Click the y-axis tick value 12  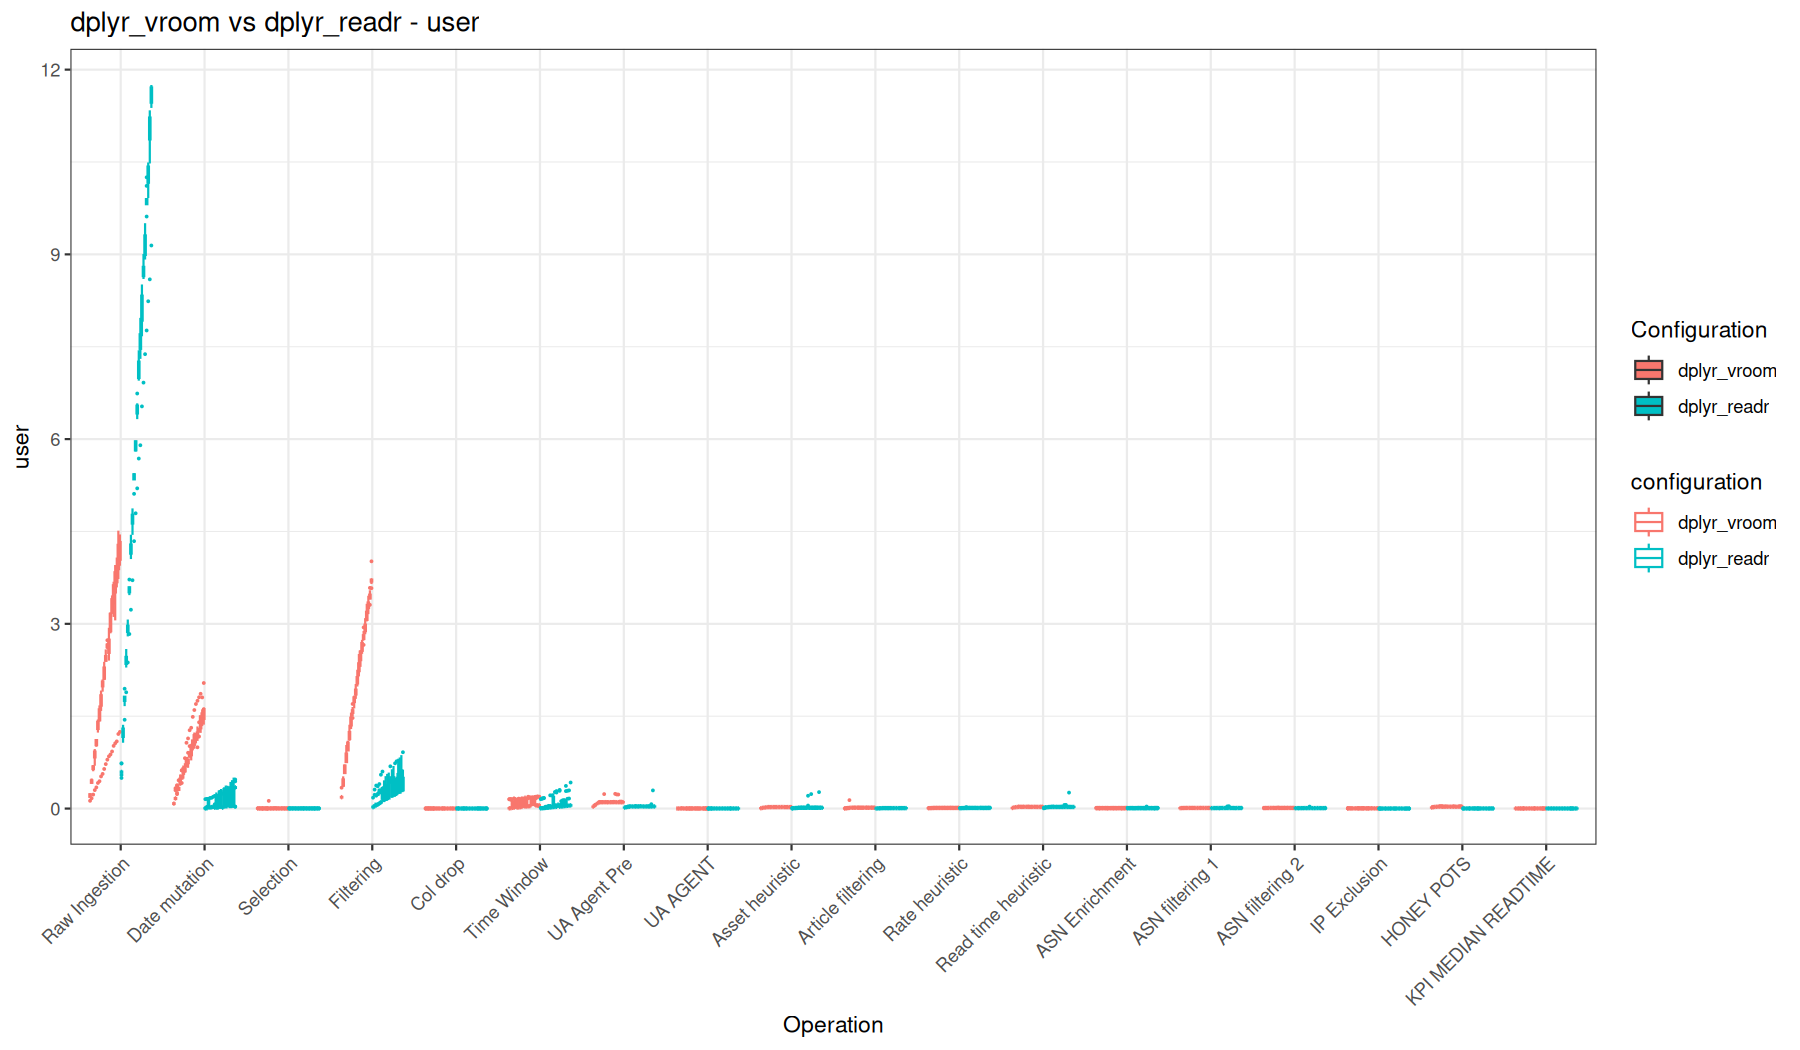50,70
